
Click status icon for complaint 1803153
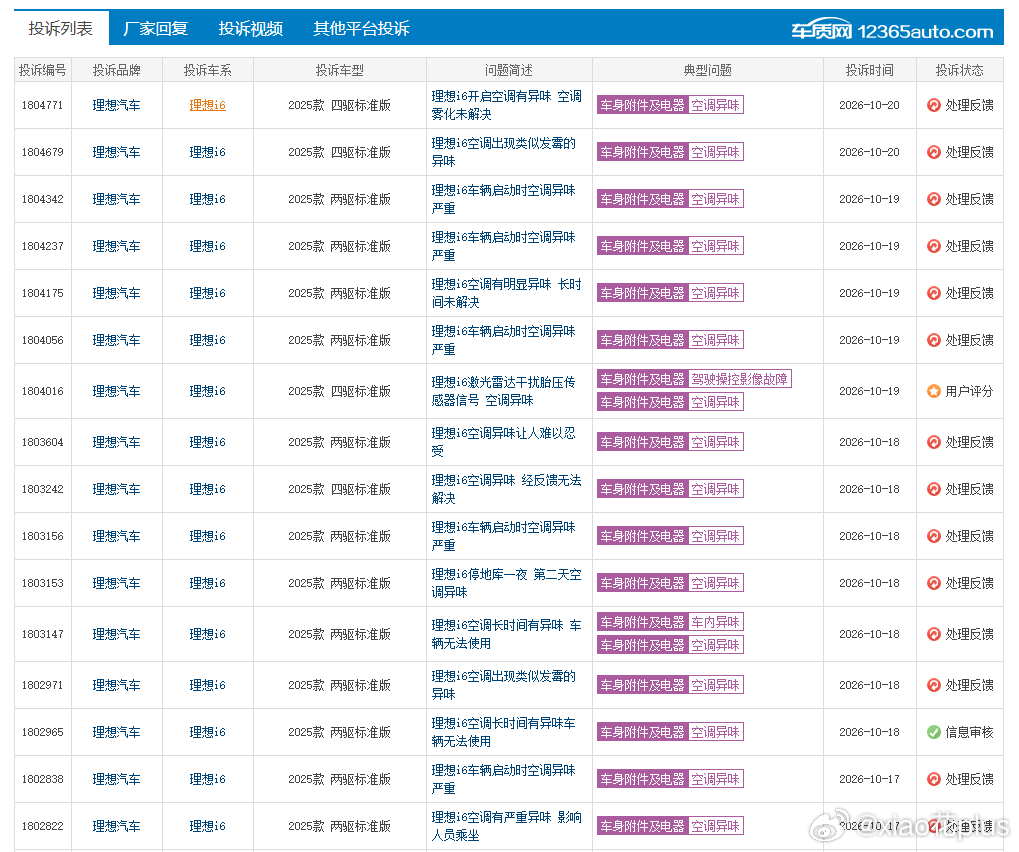934,583
